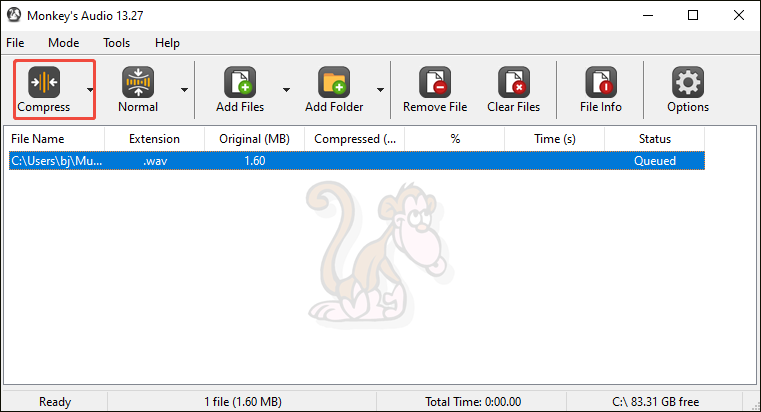Maximize the Monkey's Audio window
761x412 pixels.
tap(693, 15)
